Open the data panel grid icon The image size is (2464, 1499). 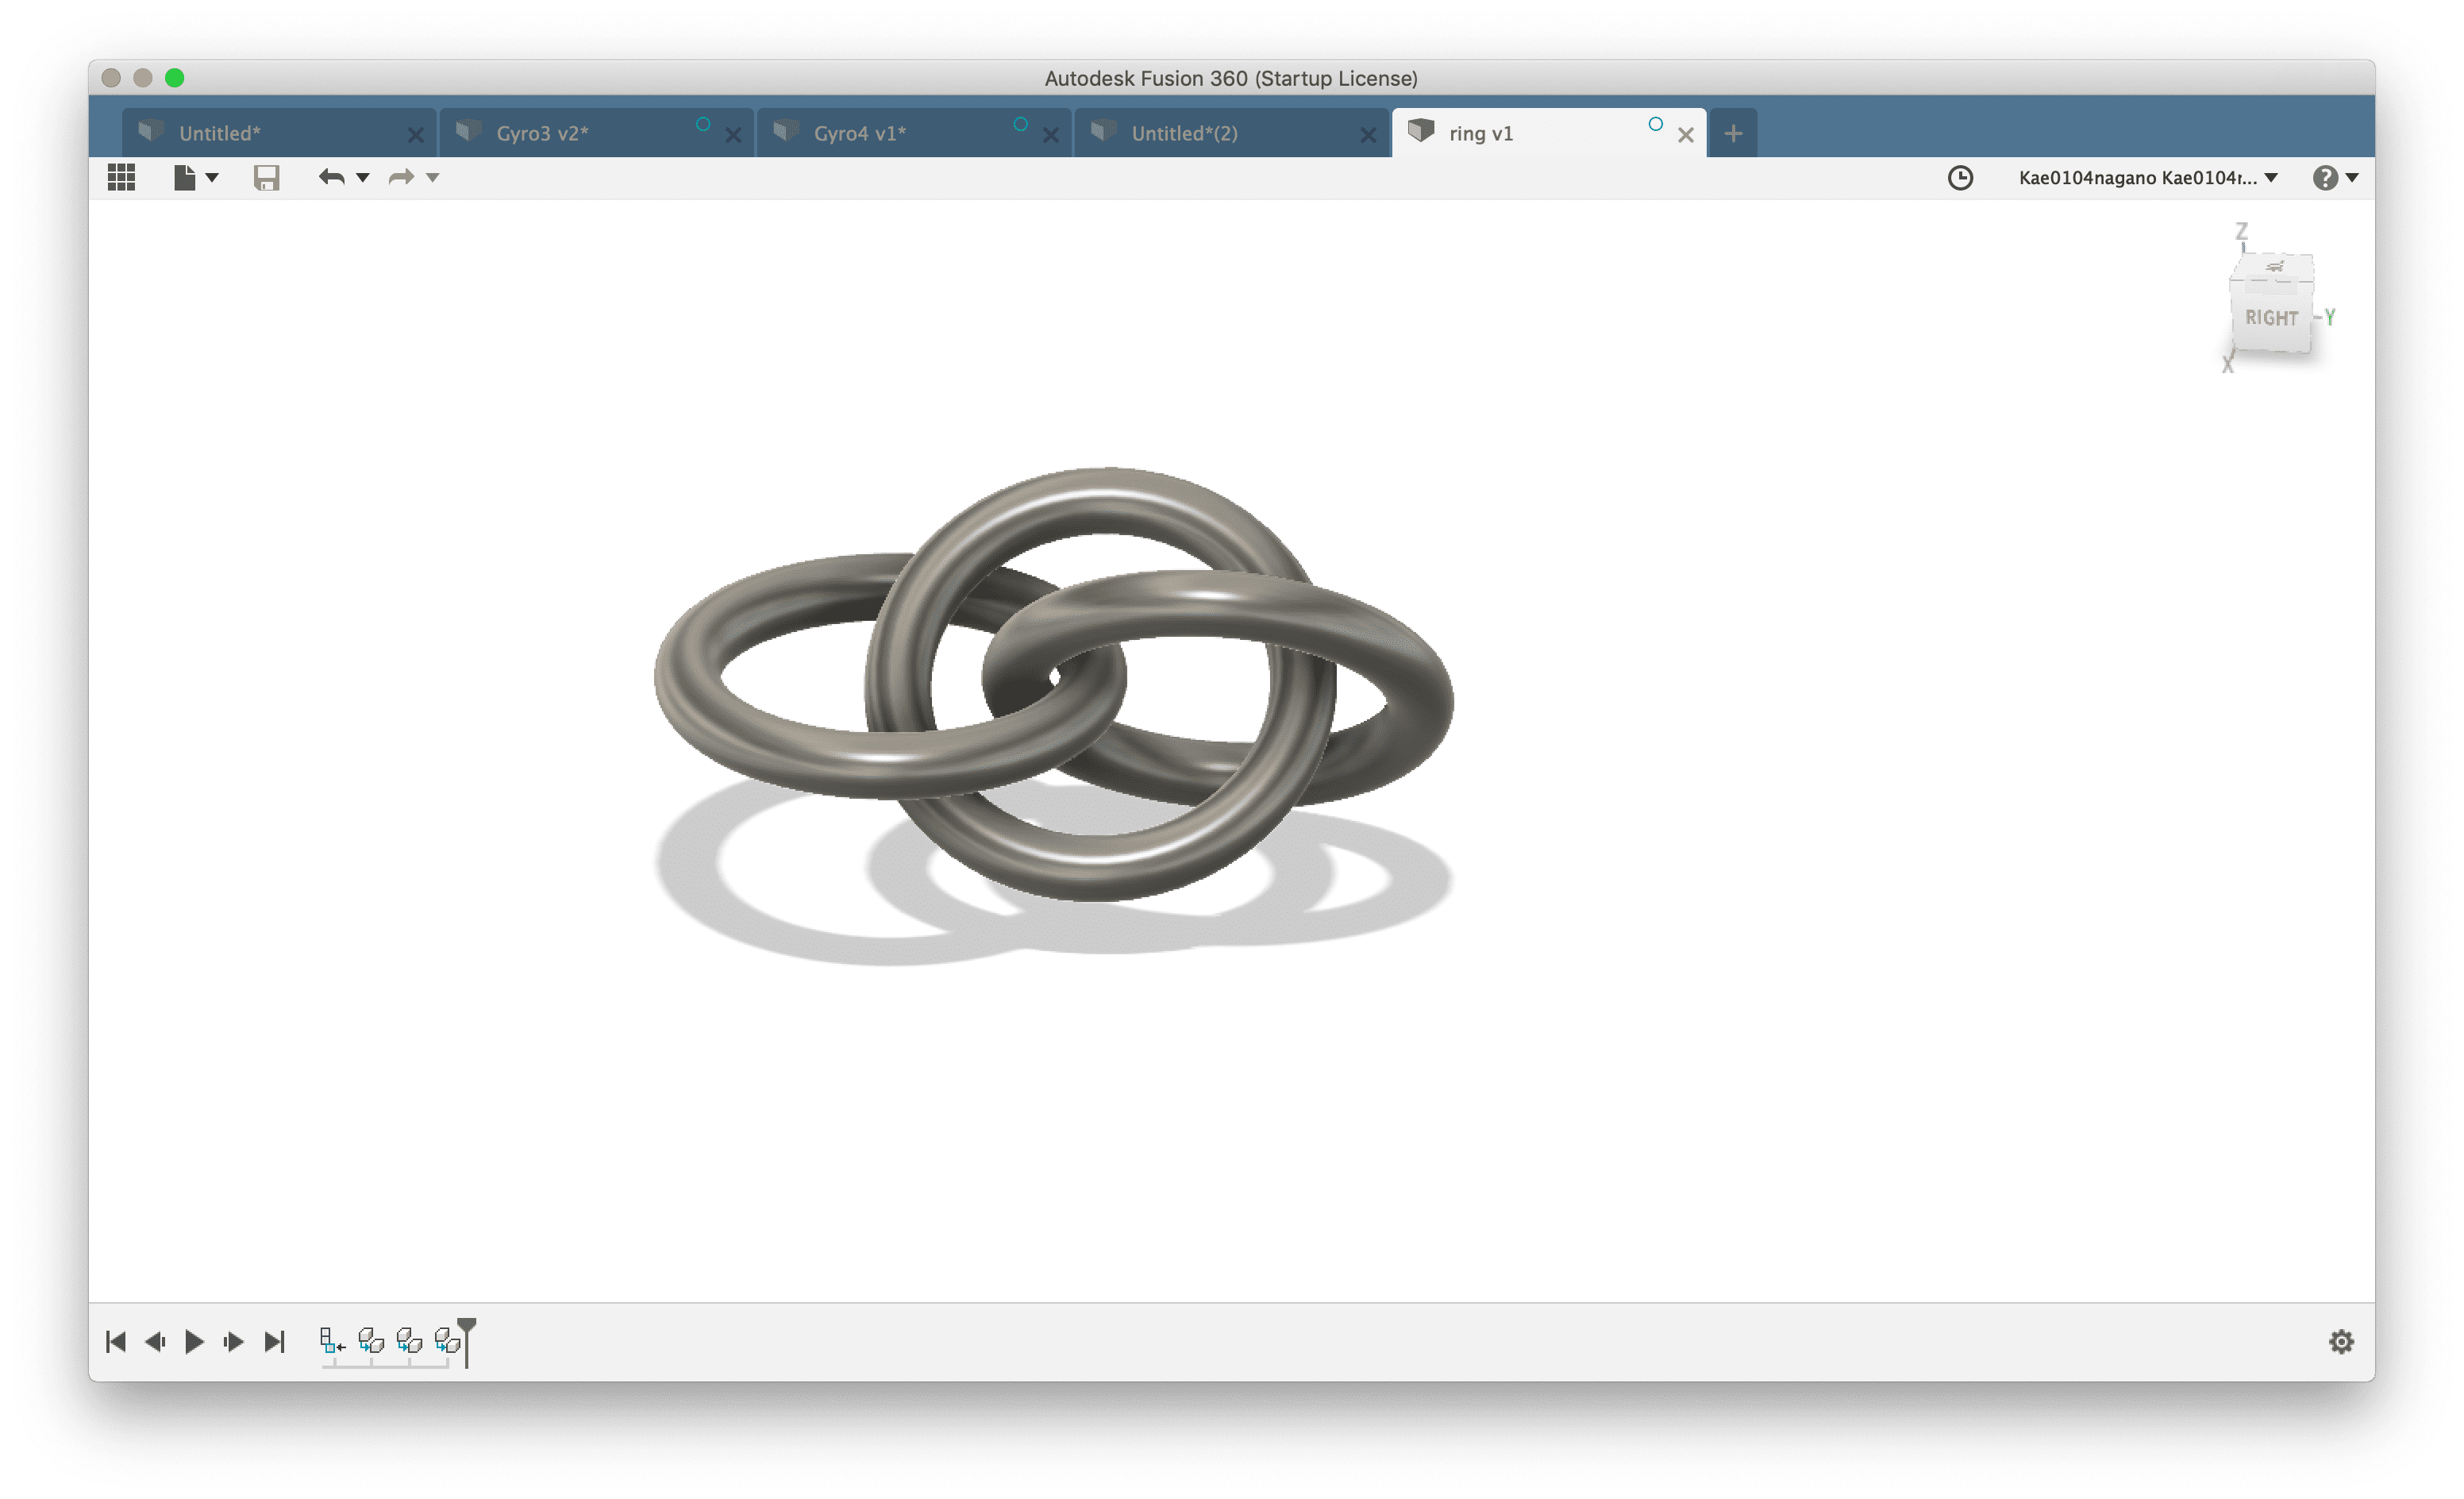click(121, 178)
